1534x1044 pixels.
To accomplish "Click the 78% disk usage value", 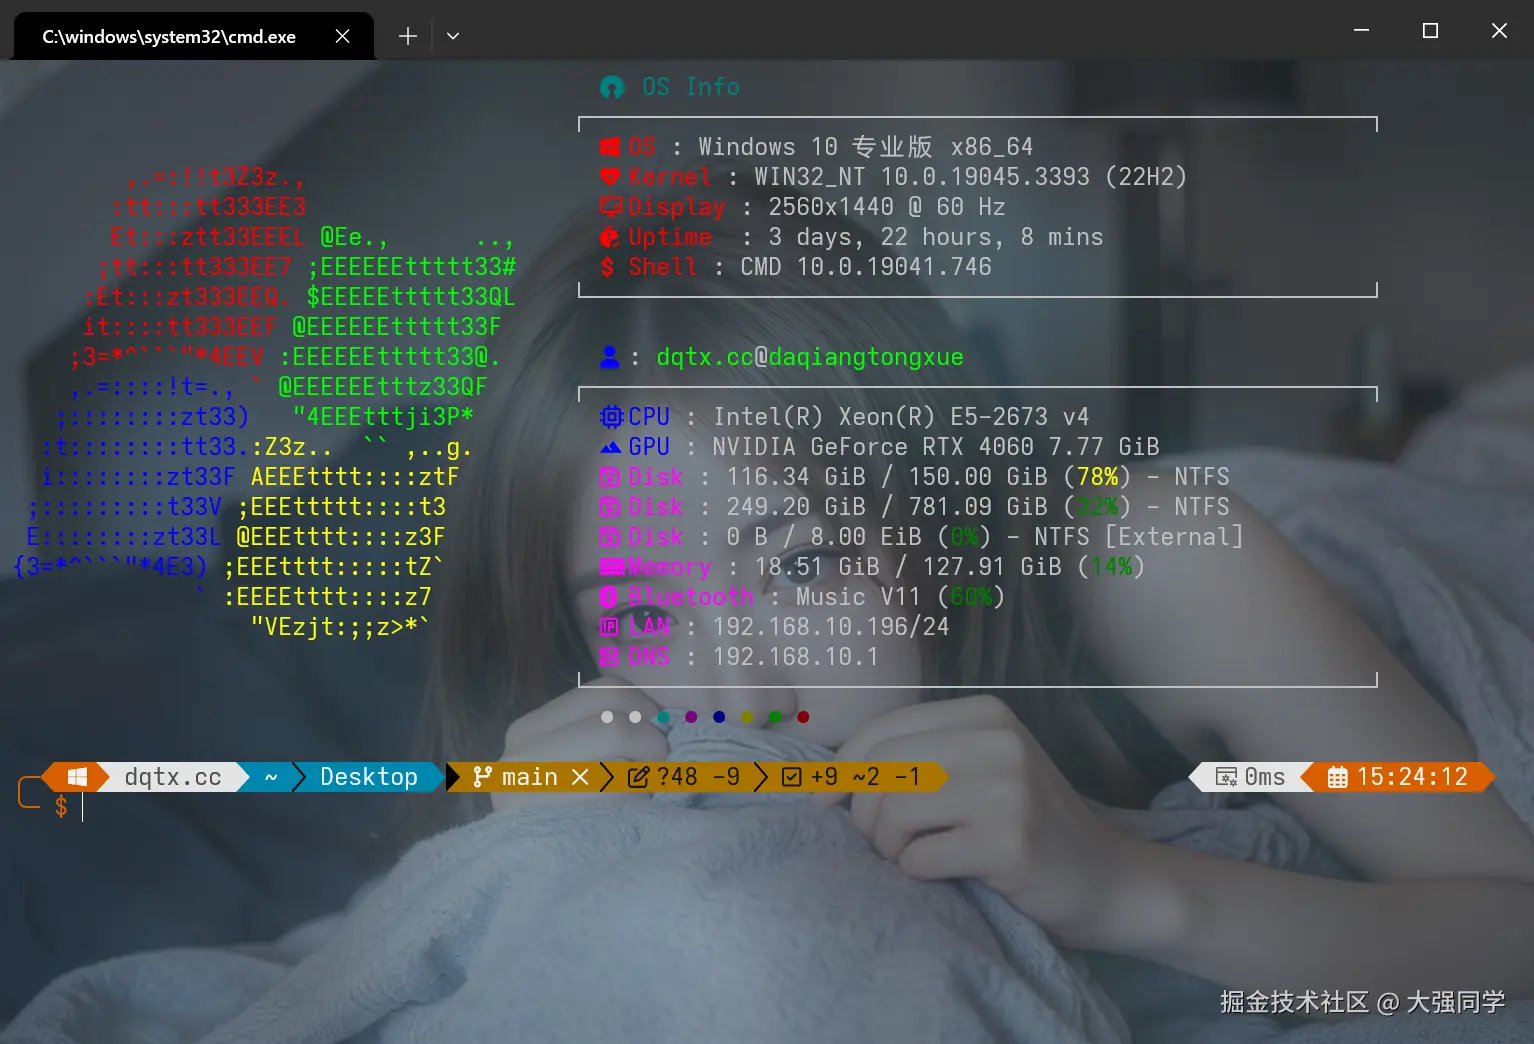I will tap(1097, 477).
